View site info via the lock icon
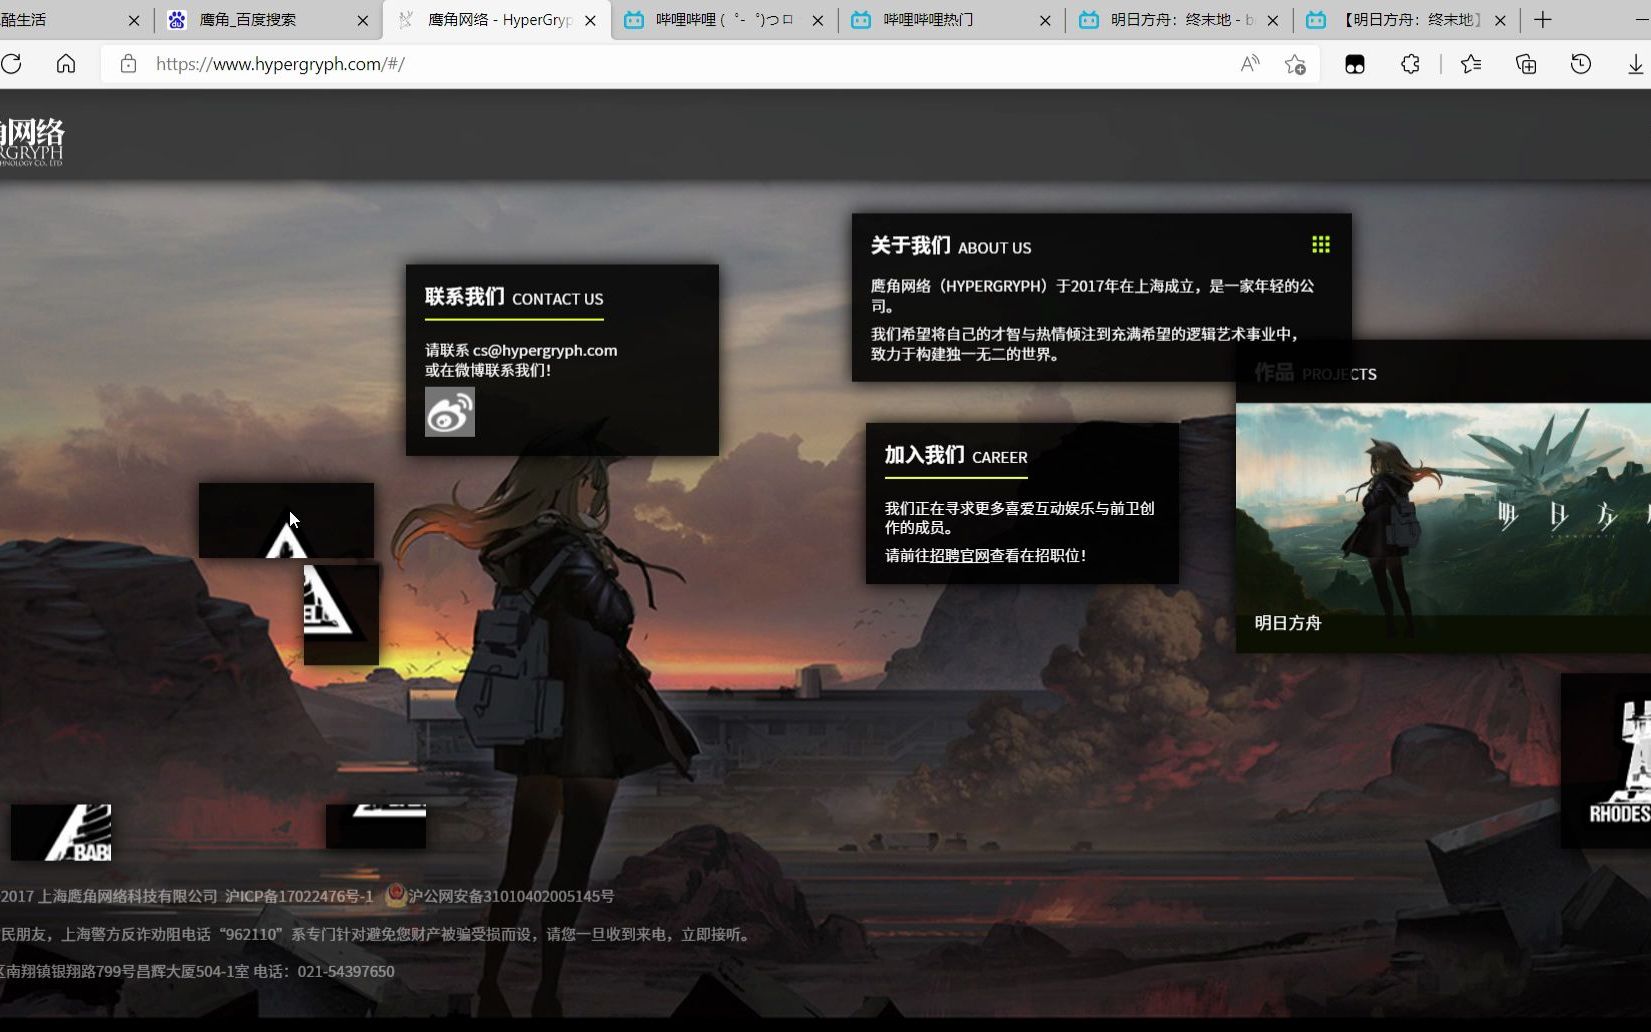Image resolution: width=1651 pixels, height=1032 pixels. [128, 64]
